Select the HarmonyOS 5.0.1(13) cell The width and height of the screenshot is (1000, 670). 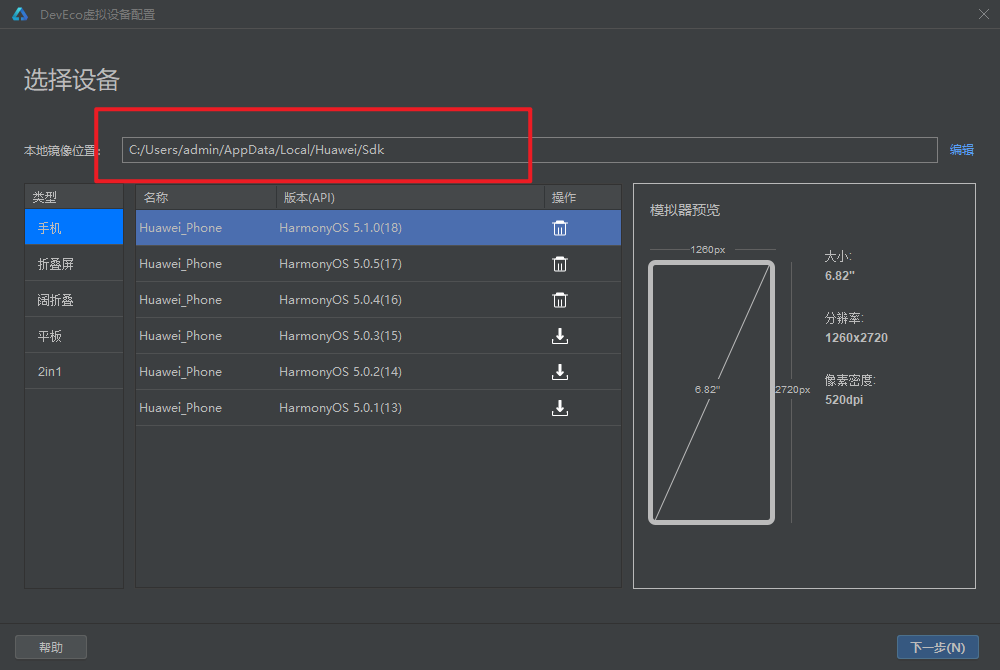341,407
